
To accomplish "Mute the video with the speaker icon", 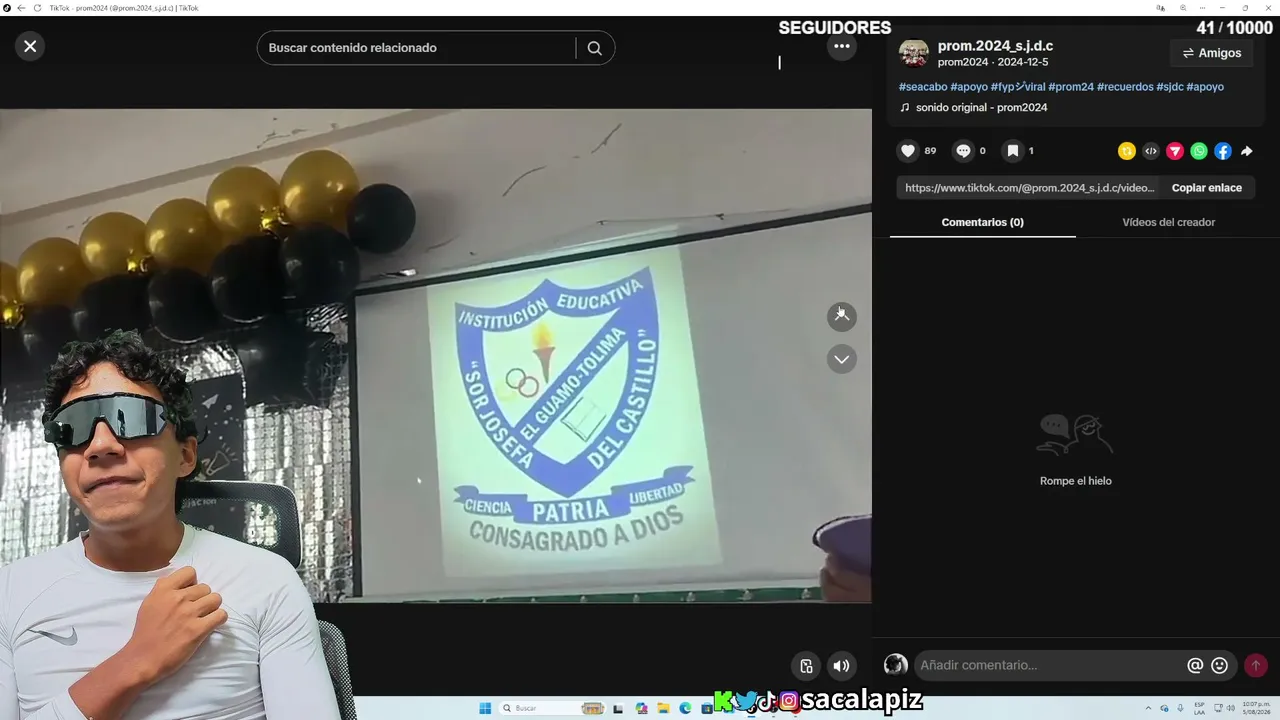I will (842, 666).
